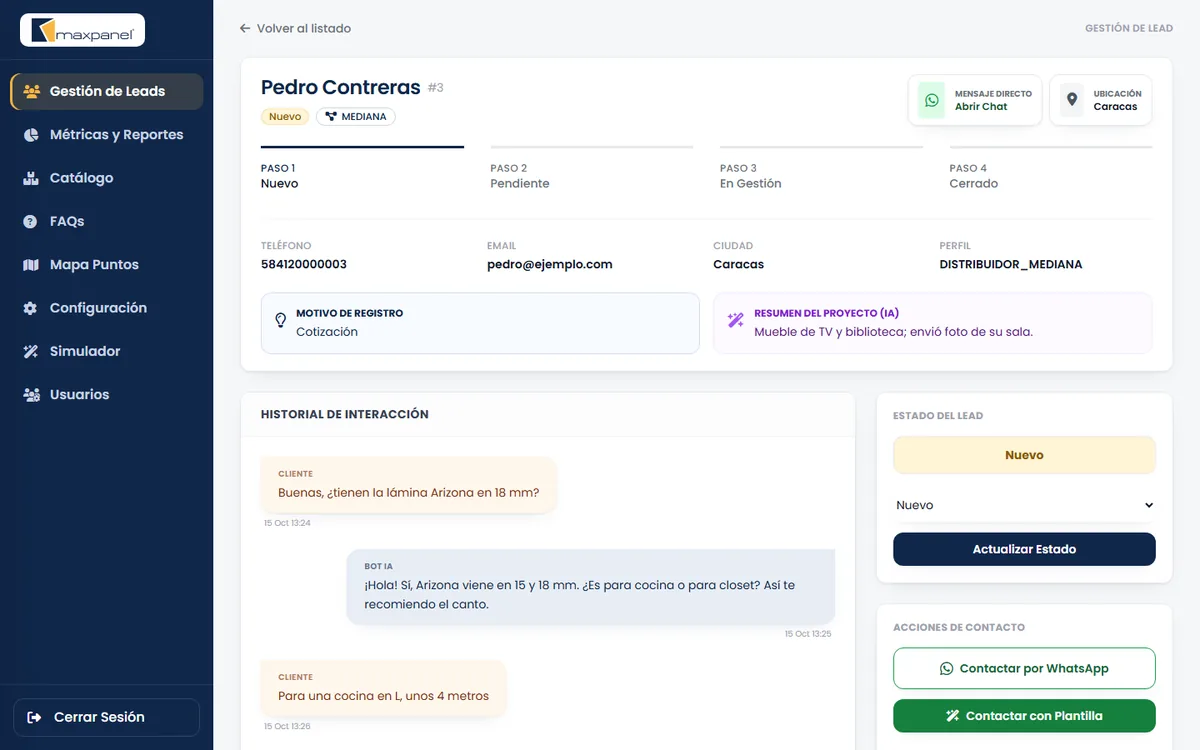Screen dimensions: 1200x750
Task: Click the email pedro@ejemplo.com
Action: click(x=550, y=265)
